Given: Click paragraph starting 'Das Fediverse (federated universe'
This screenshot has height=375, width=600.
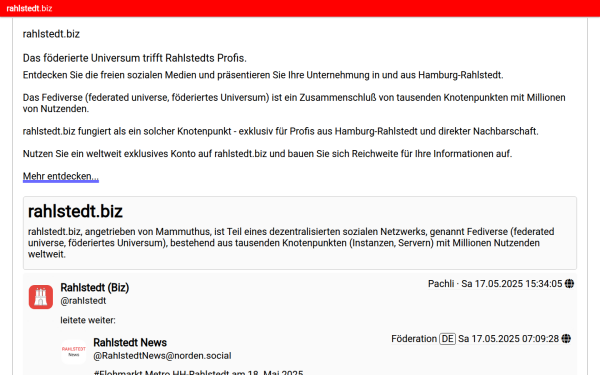Looking at the screenshot, I should pos(294,103).
